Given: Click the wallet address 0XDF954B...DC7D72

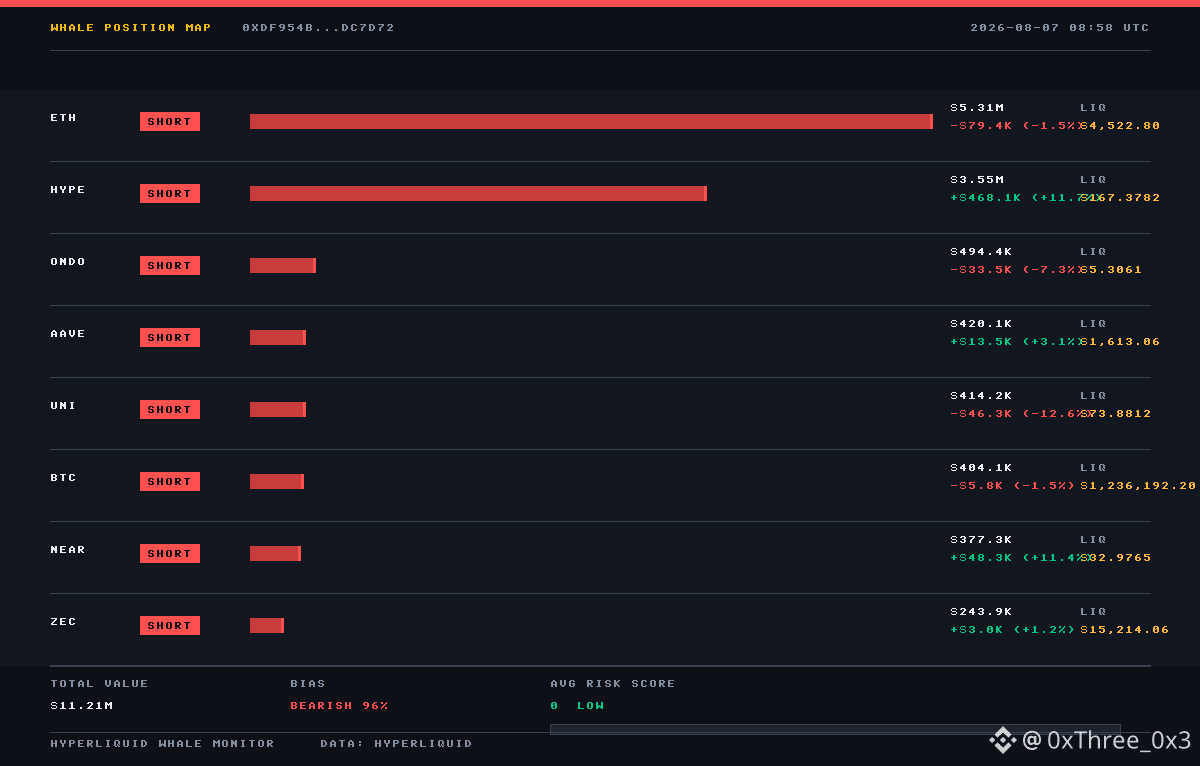Looking at the screenshot, I should pyautogui.click(x=318, y=28).
